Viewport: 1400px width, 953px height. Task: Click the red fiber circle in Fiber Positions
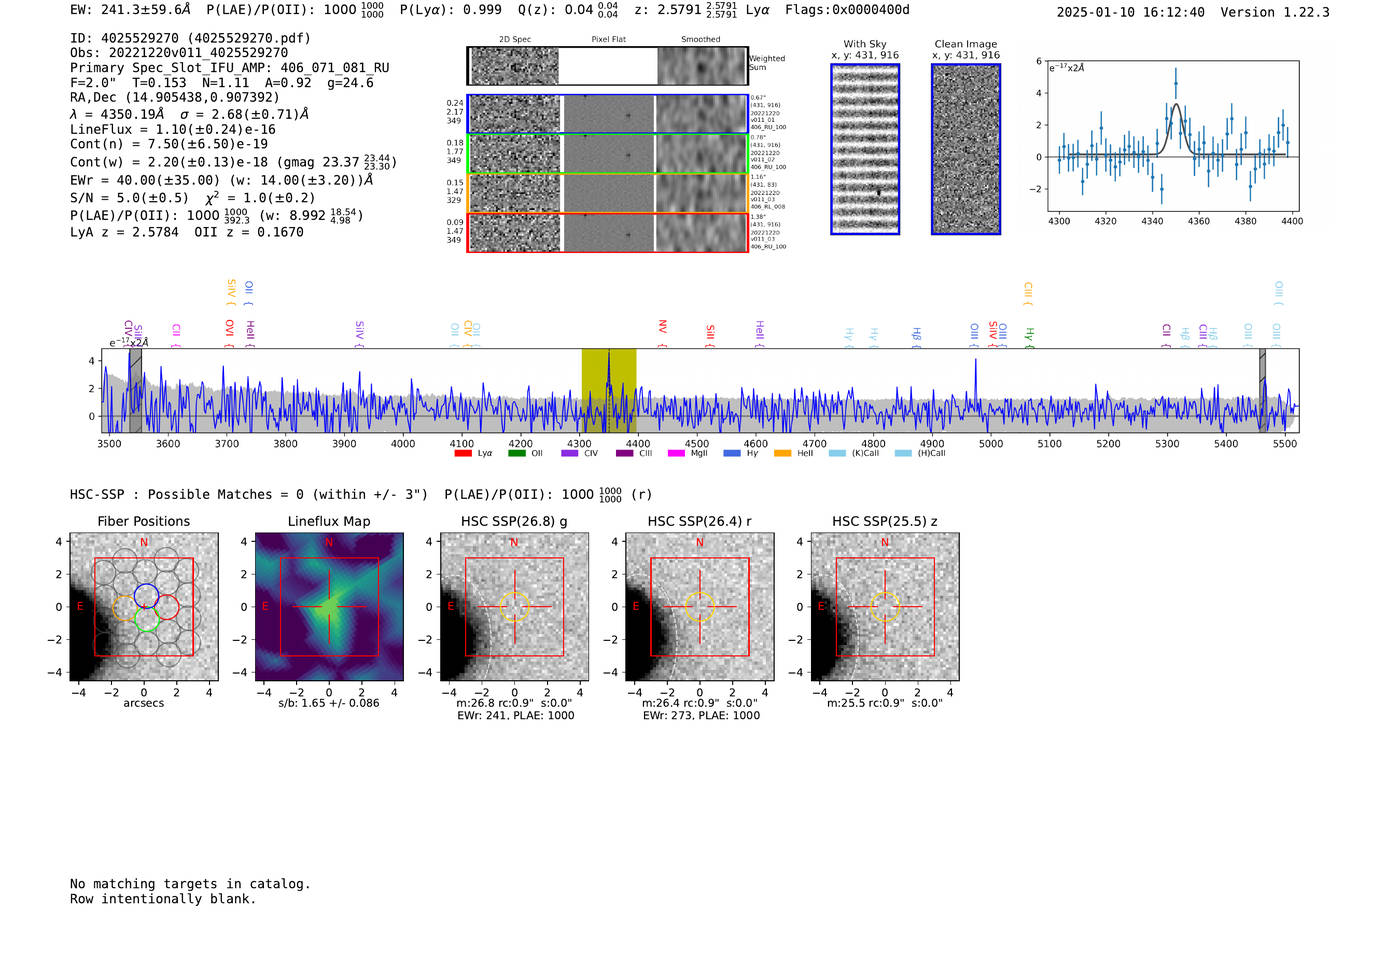tap(167, 607)
